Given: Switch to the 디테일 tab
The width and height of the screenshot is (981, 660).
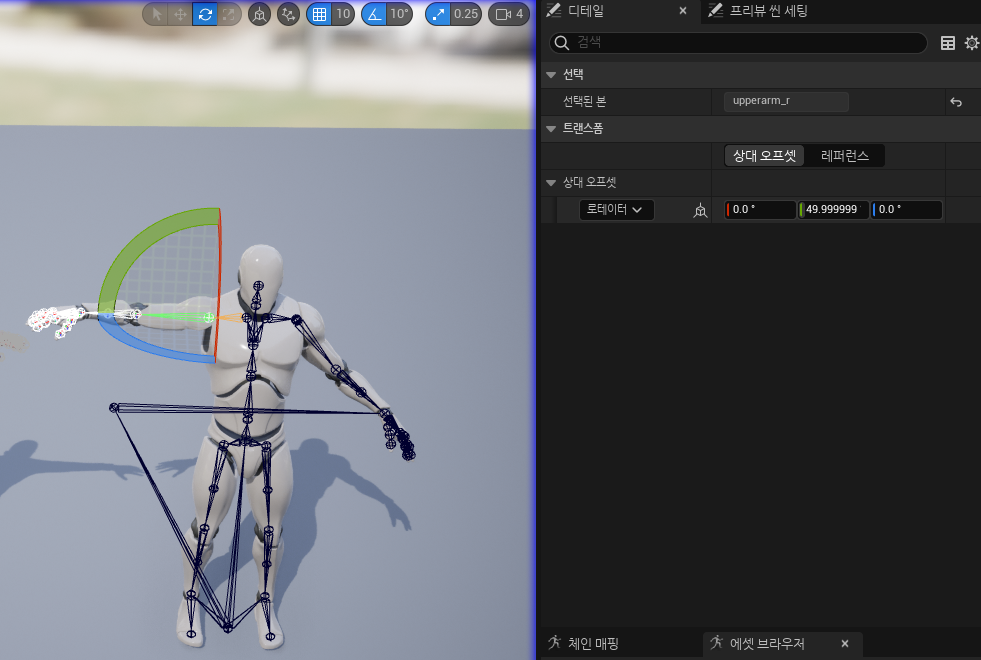Looking at the screenshot, I should [x=585, y=11].
